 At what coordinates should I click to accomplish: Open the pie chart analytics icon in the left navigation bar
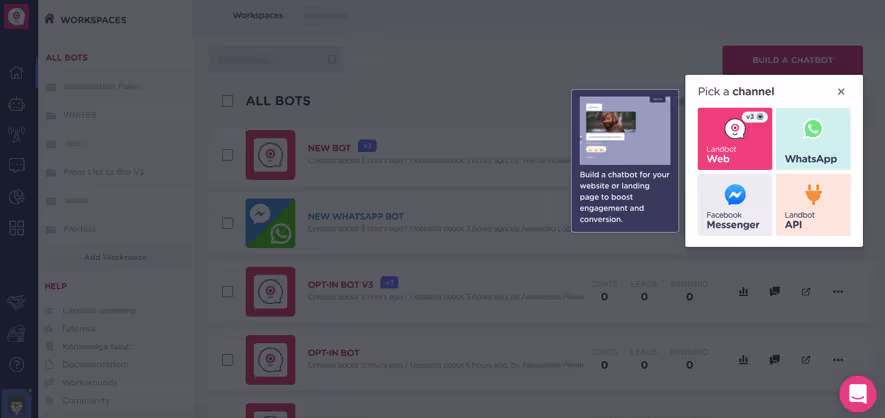16,197
